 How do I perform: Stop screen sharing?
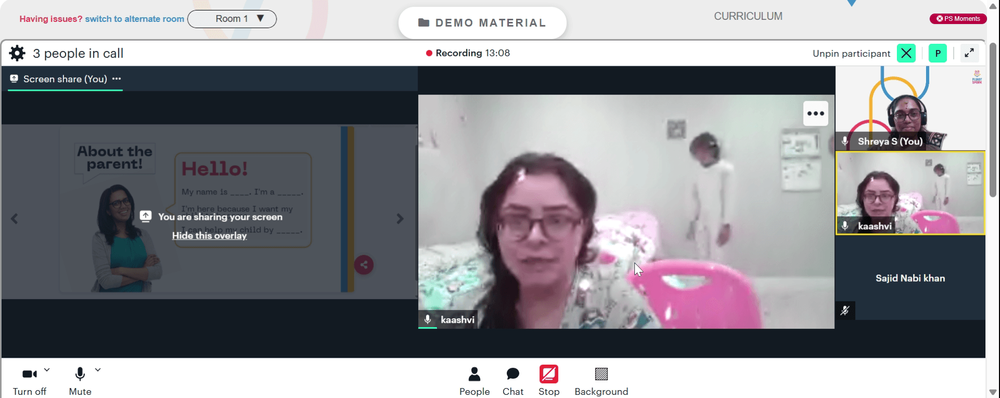click(548, 381)
